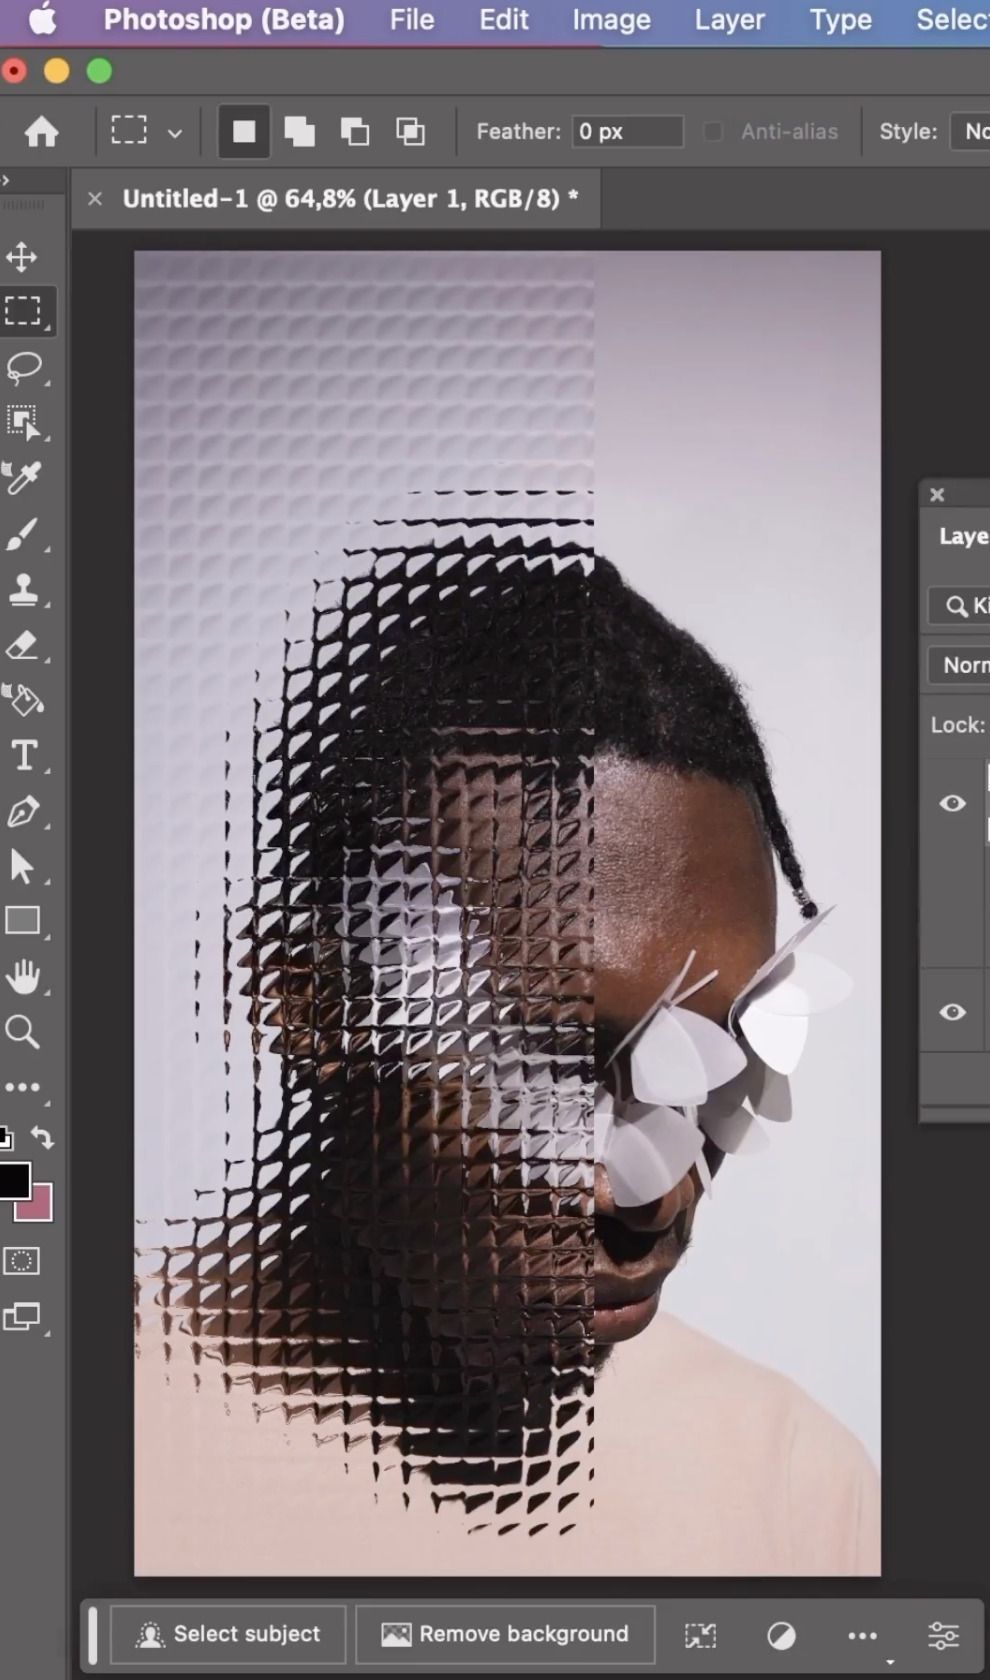Select the Zoom tool
The height and width of the screenshot is (1680, 990).
tap(22, 1032)
